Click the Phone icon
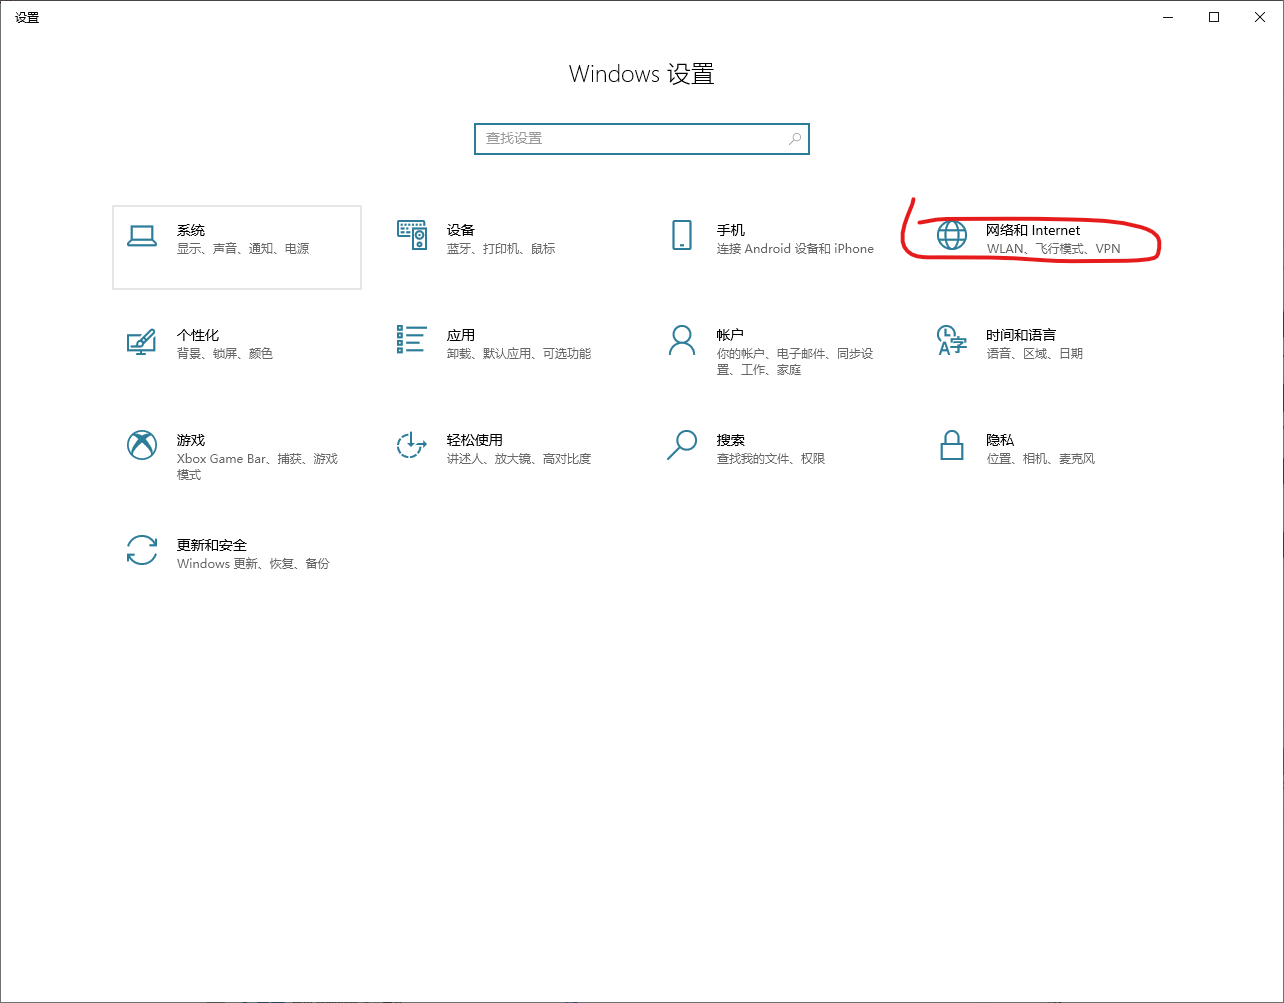Screen dimensions: 1284x1003 coord(682,236)
